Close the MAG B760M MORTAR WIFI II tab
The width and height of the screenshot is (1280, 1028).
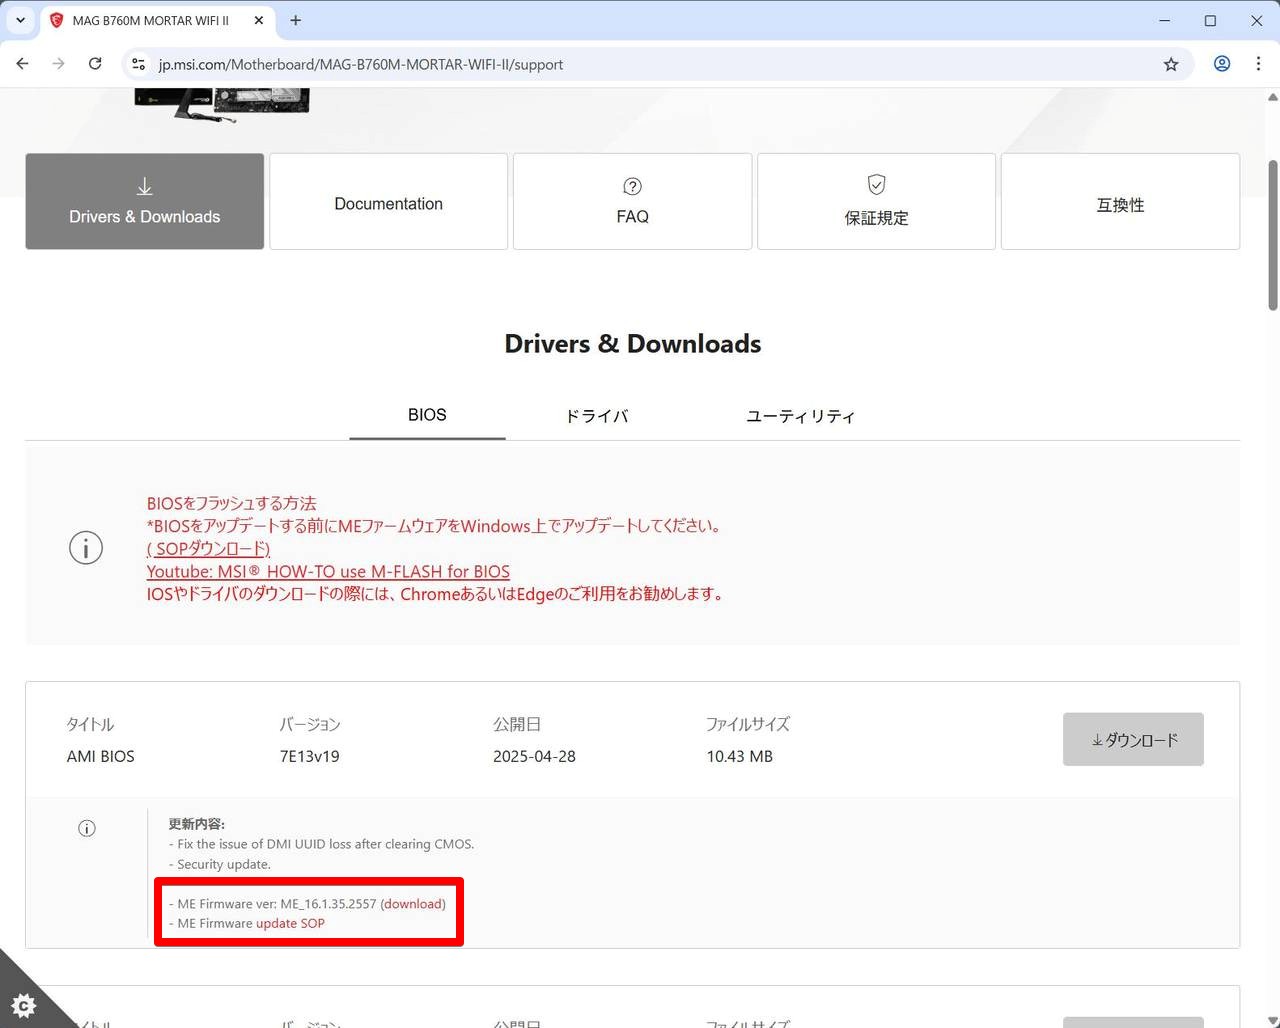[x=258, y=20]
